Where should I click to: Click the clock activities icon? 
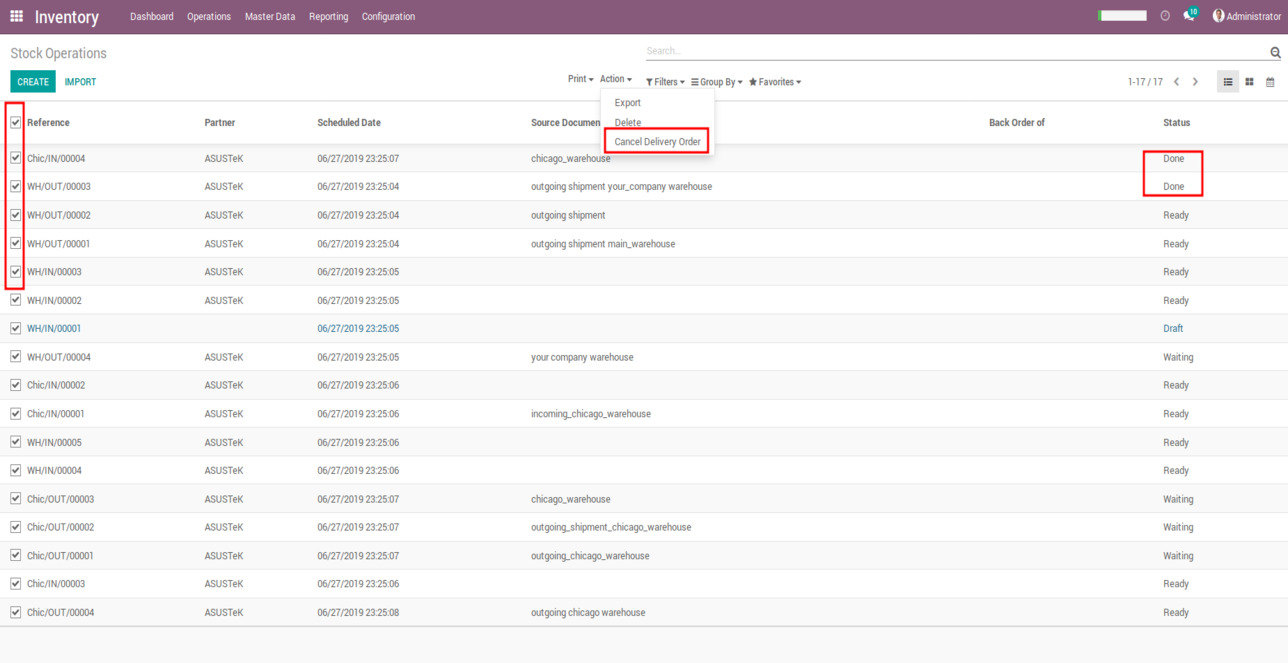point(1165,16)
